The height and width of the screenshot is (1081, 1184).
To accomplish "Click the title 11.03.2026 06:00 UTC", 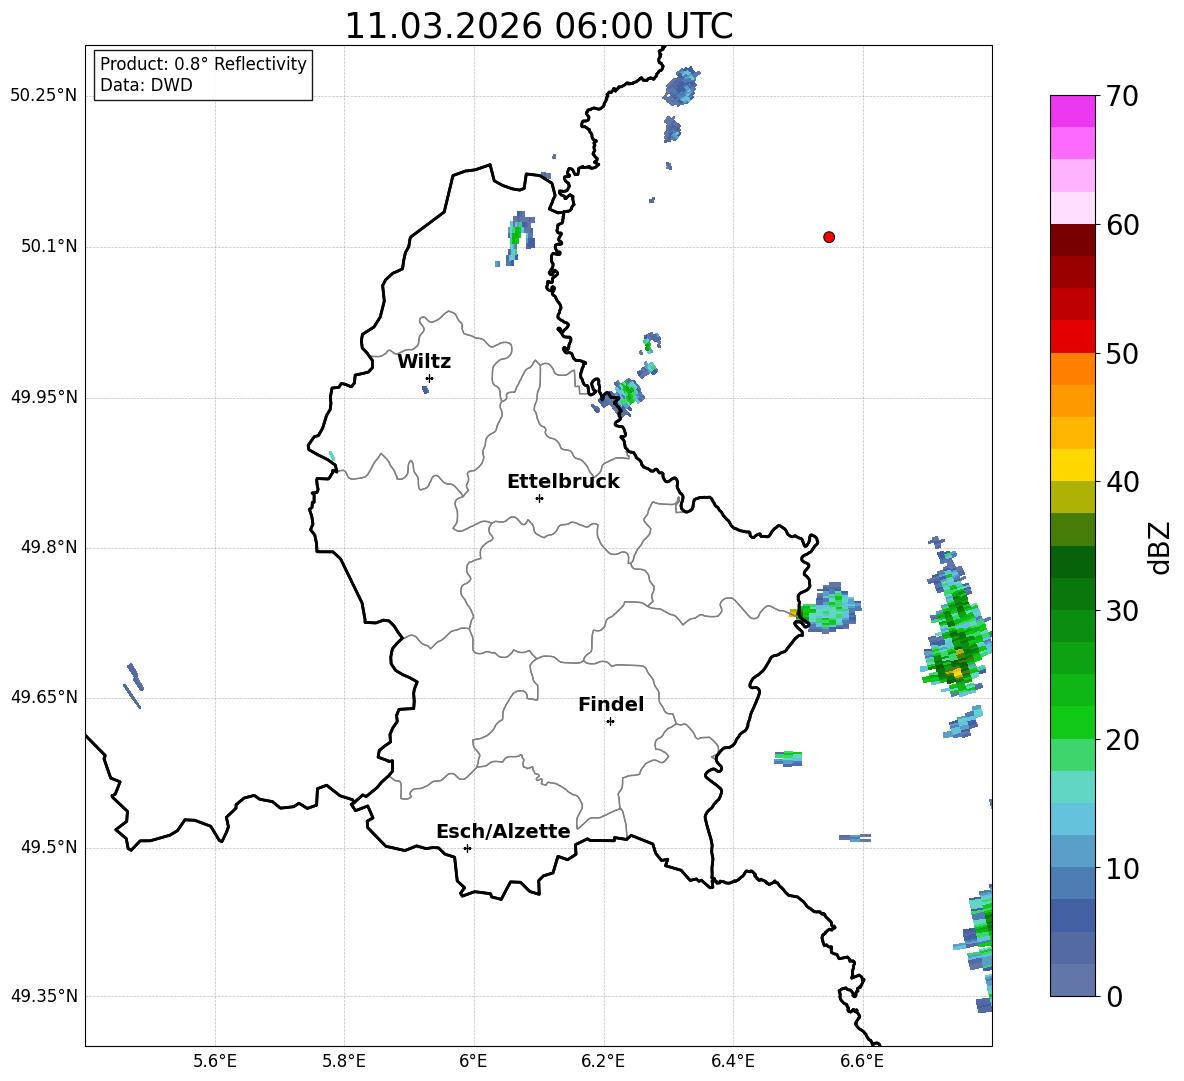I will [x=538, y=26].
